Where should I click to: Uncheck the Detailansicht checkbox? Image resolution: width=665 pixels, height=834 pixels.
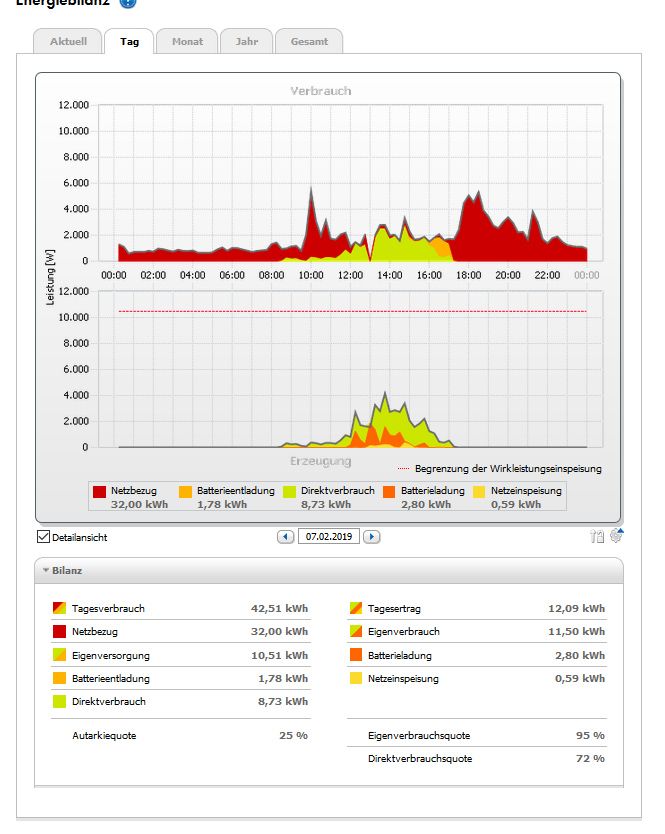point(42,537)
